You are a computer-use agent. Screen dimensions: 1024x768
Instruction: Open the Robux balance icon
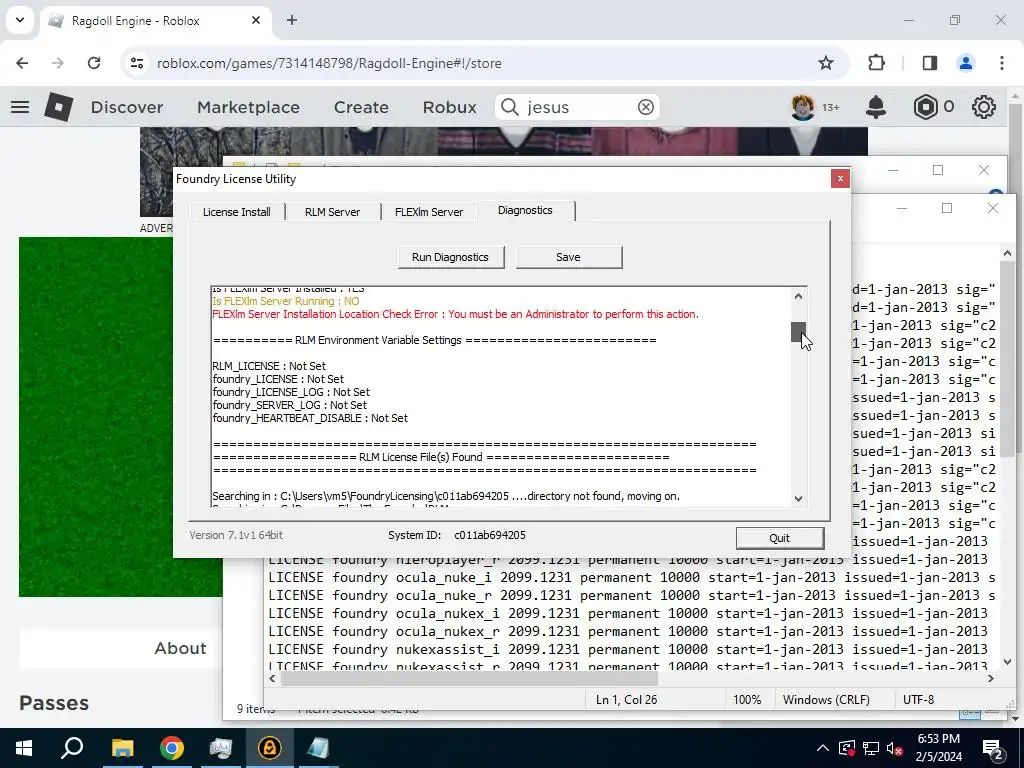coord(925,107)
